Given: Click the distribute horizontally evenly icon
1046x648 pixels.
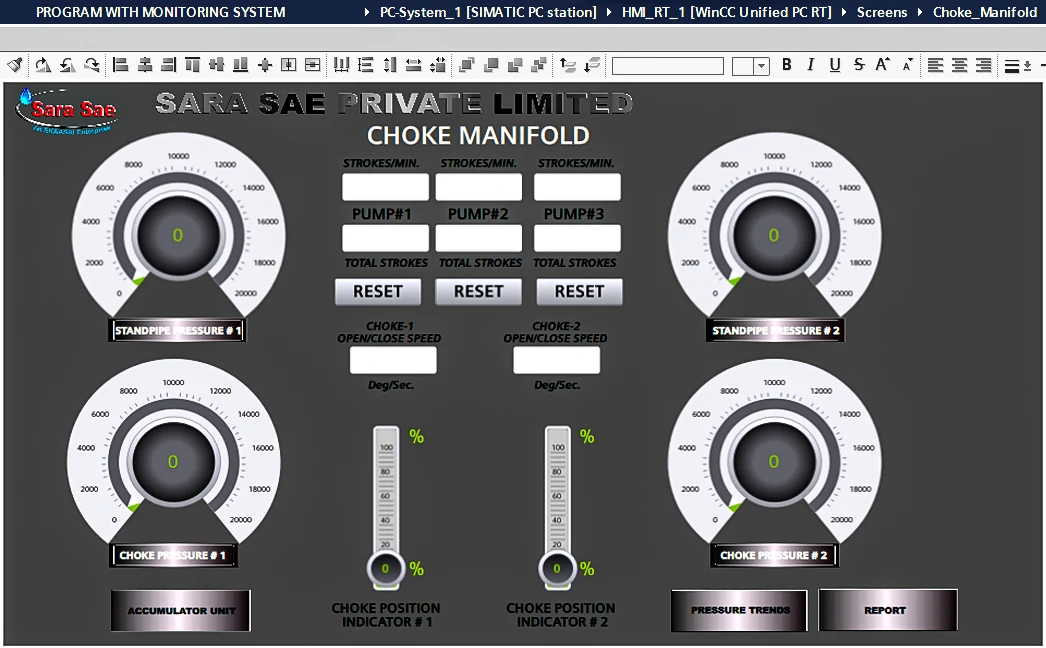Looking at the screenshot, I should point(341,65).
